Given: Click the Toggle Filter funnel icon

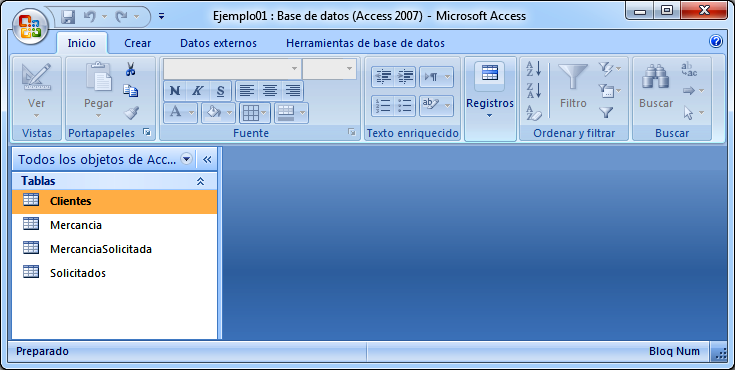Looking at the screenshot, I should click(607, 113).
